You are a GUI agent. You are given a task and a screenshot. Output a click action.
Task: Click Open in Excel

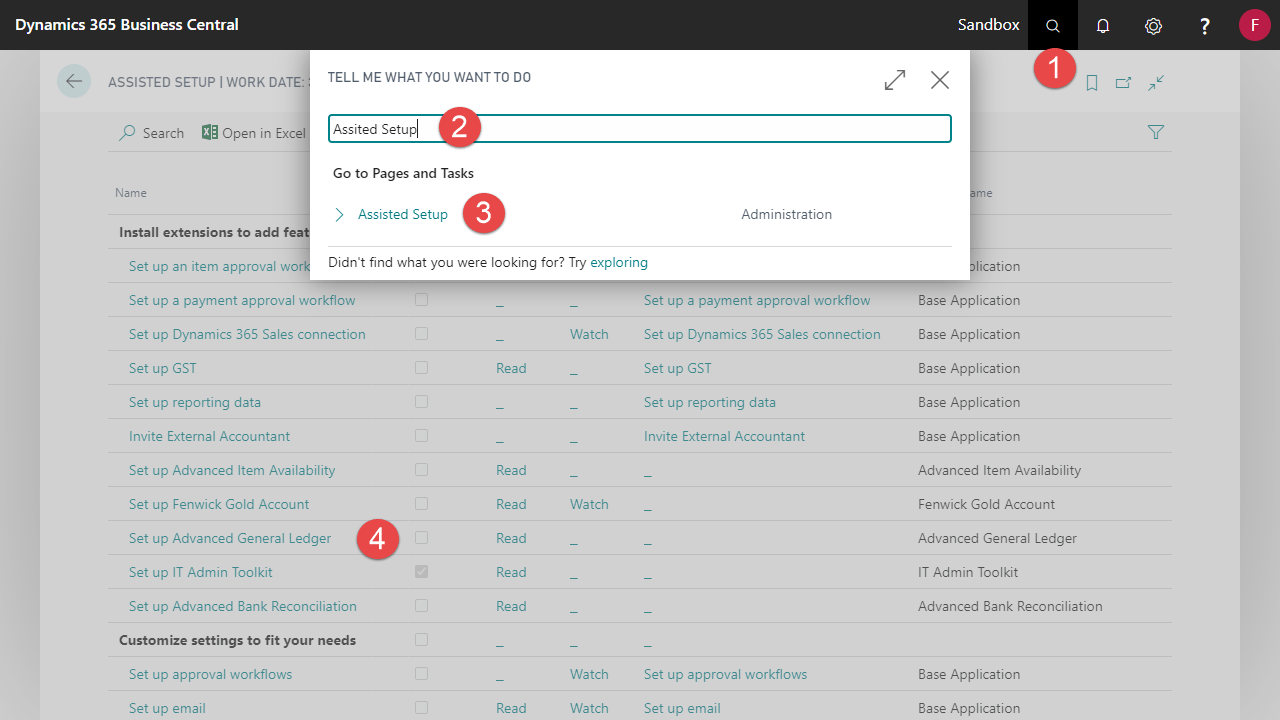[254, 133]
